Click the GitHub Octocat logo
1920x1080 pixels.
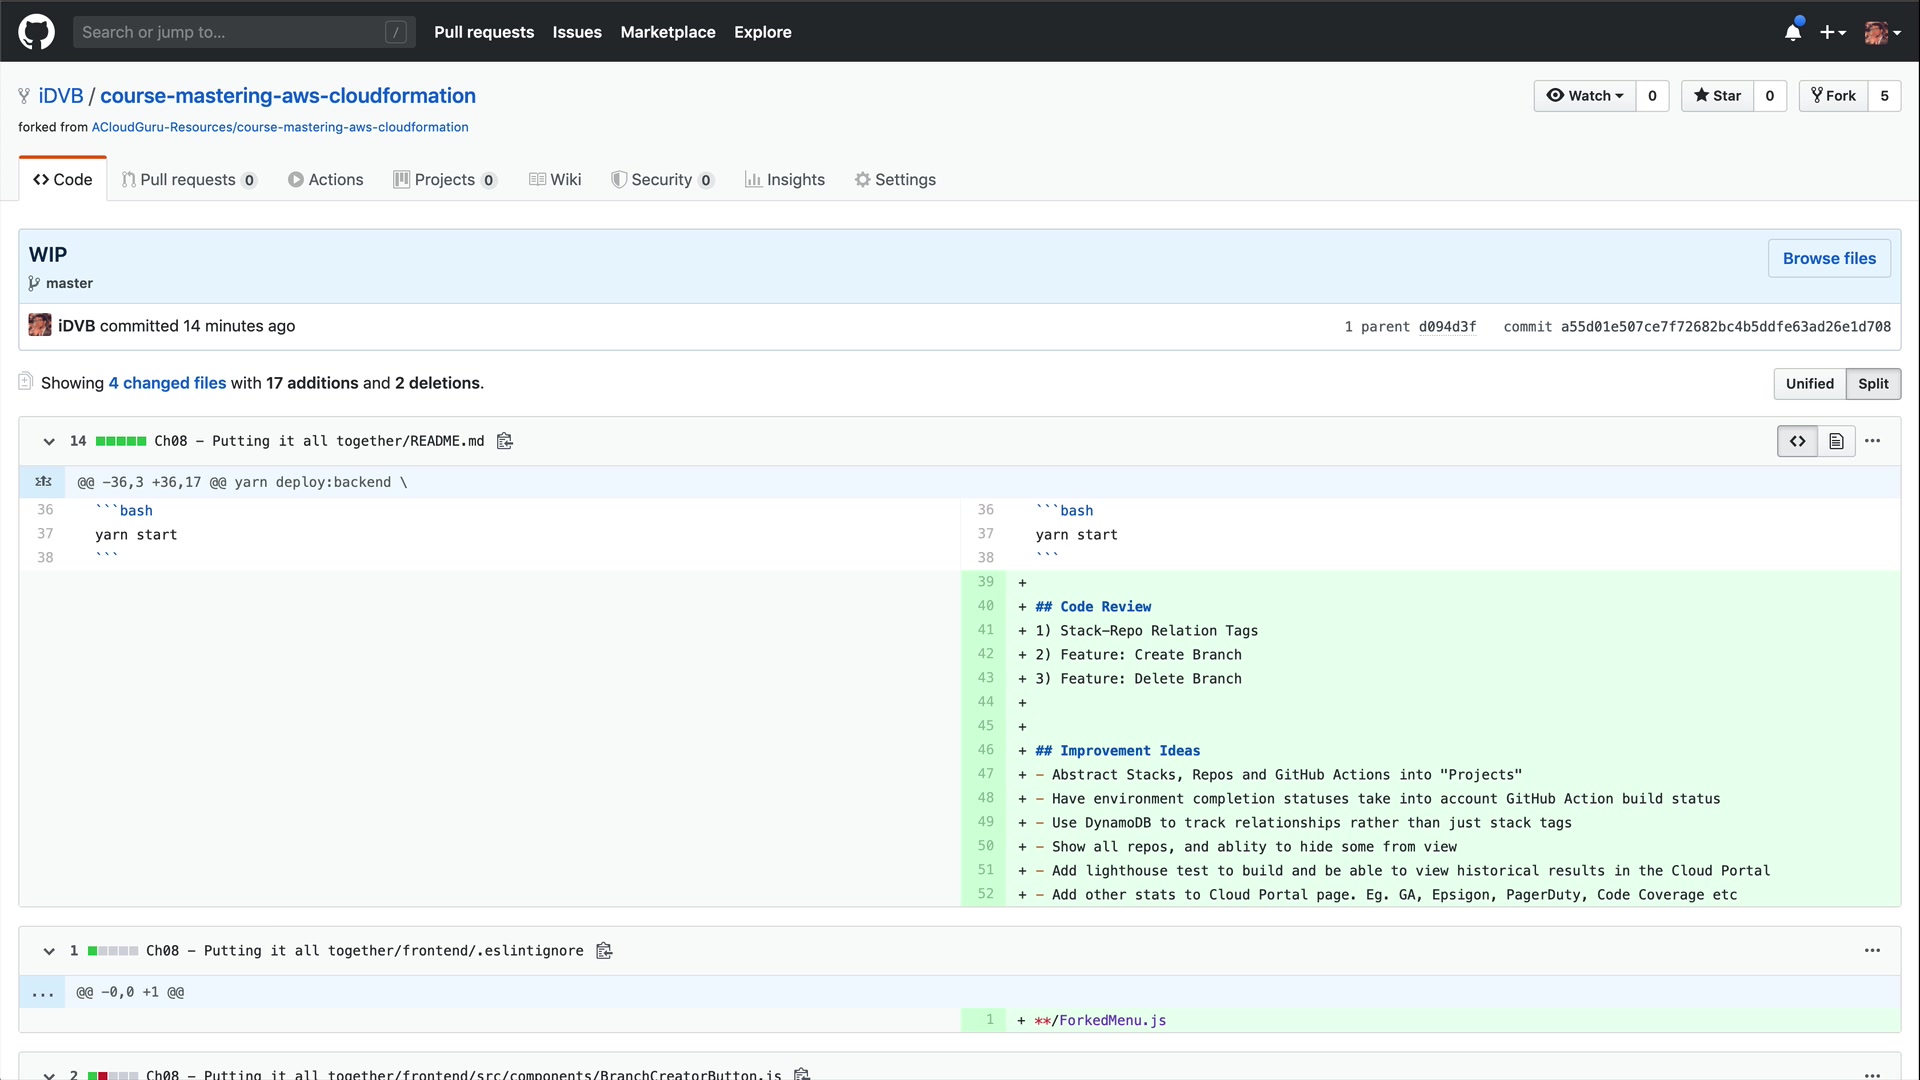36,32
